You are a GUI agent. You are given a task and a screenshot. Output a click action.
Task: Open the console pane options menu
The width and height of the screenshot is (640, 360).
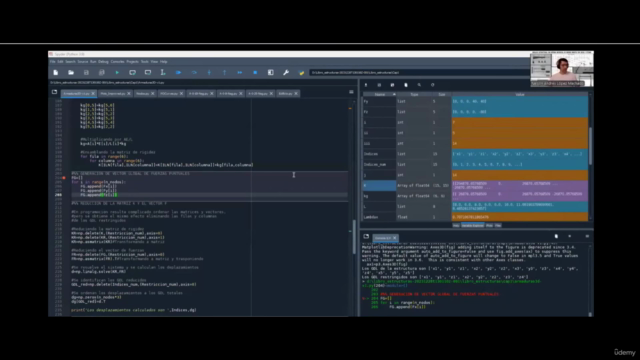pyautogui.click(x=587, y=236)
